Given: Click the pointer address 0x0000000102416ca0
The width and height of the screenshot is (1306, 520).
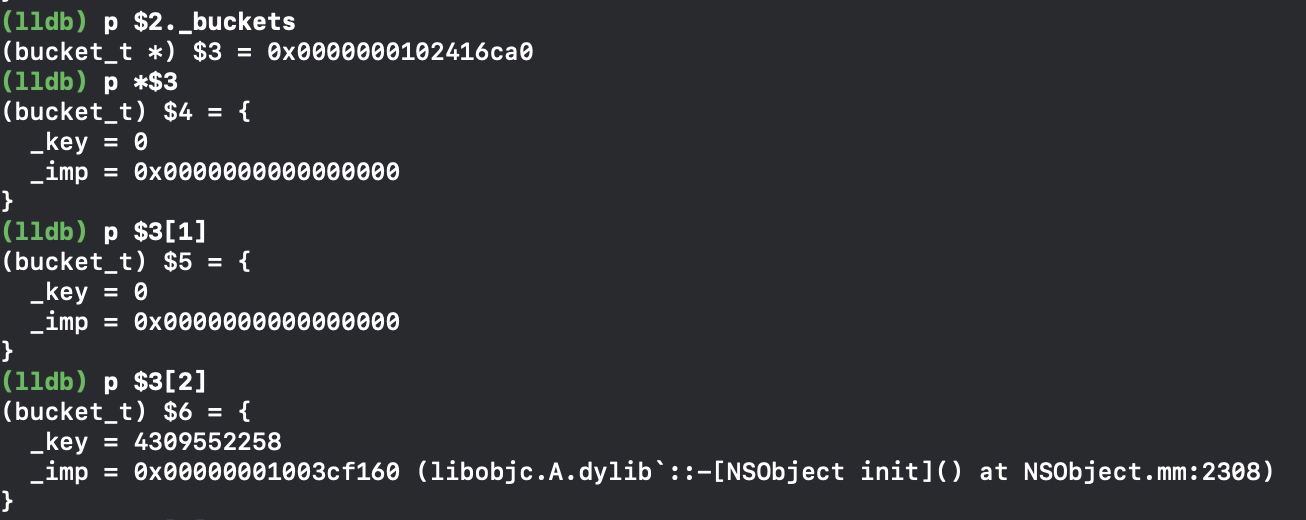Looking at the screenshot, I should point(400,51).
